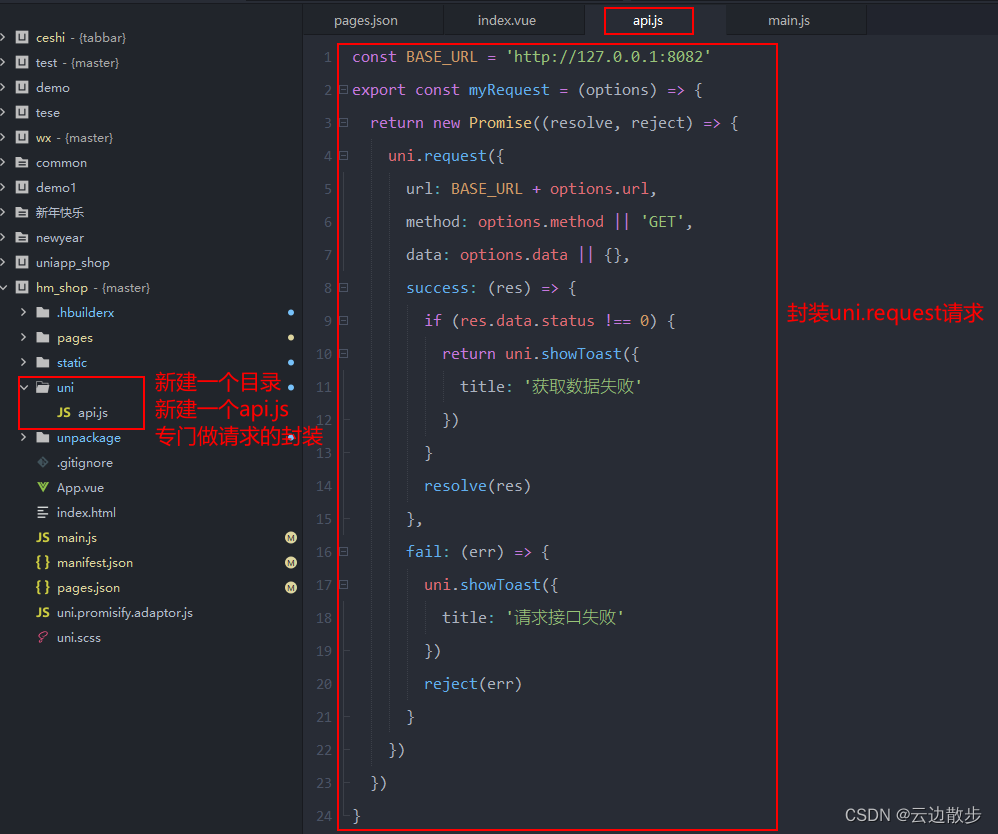The image size is (998, 834).
Task: Click the JS icon of api.js
Action: pyautogui.click(x=64, y=413)
